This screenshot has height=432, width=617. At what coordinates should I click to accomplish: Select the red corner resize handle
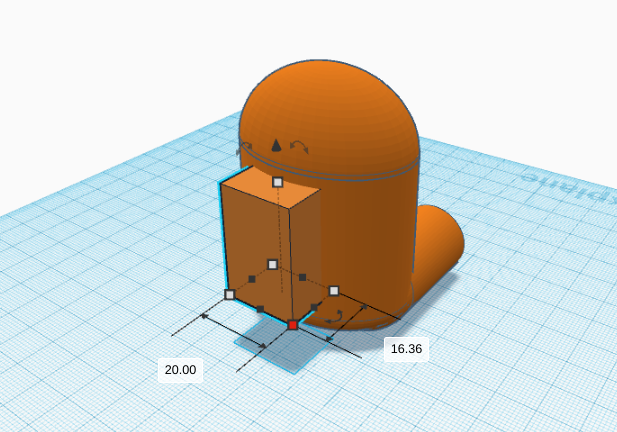[292, 325]
